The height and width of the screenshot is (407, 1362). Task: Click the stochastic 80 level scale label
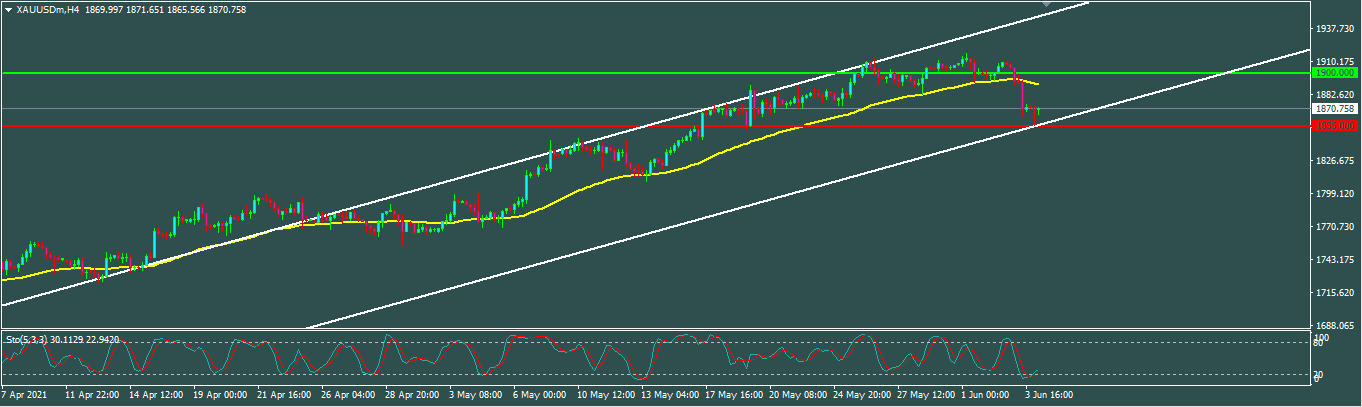[x=1317, y=342]
